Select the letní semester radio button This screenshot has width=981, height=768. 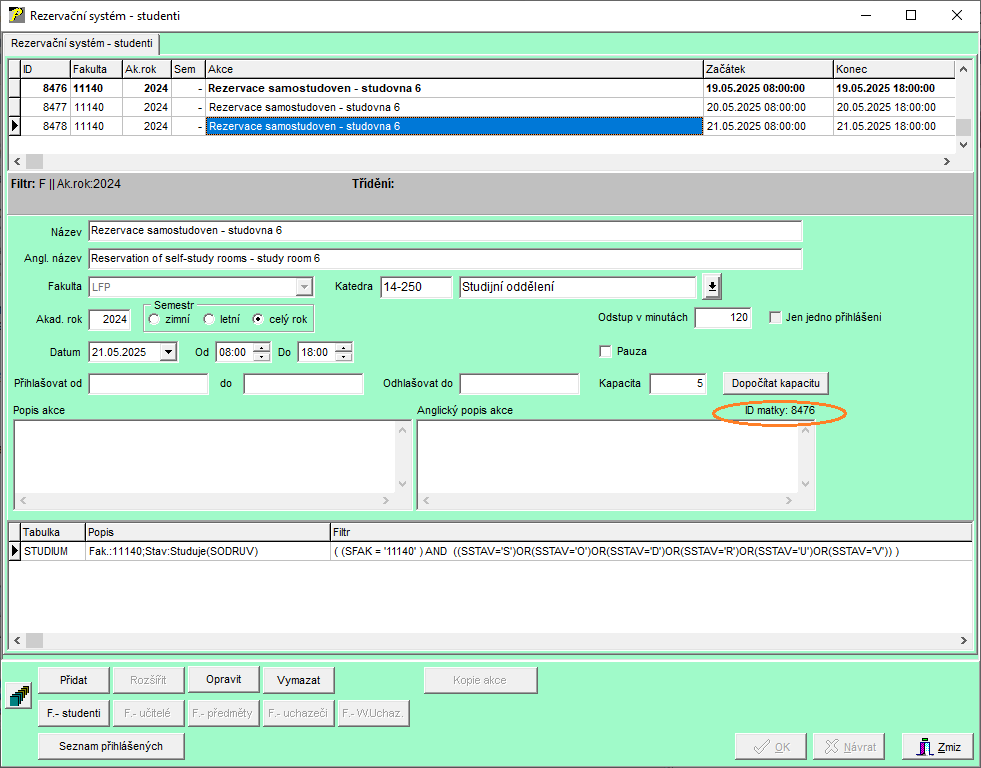pyautogui.click(x=208, y=319)
